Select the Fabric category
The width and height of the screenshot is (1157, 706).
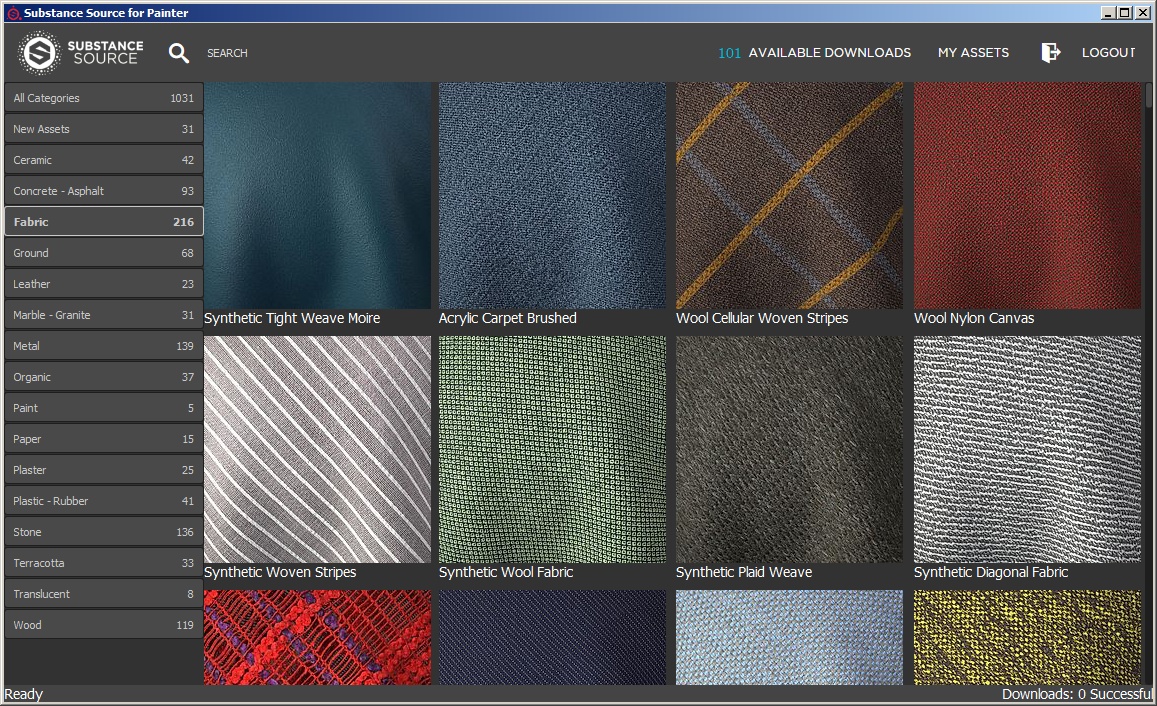pyautogui.click(x=103, y=222)
